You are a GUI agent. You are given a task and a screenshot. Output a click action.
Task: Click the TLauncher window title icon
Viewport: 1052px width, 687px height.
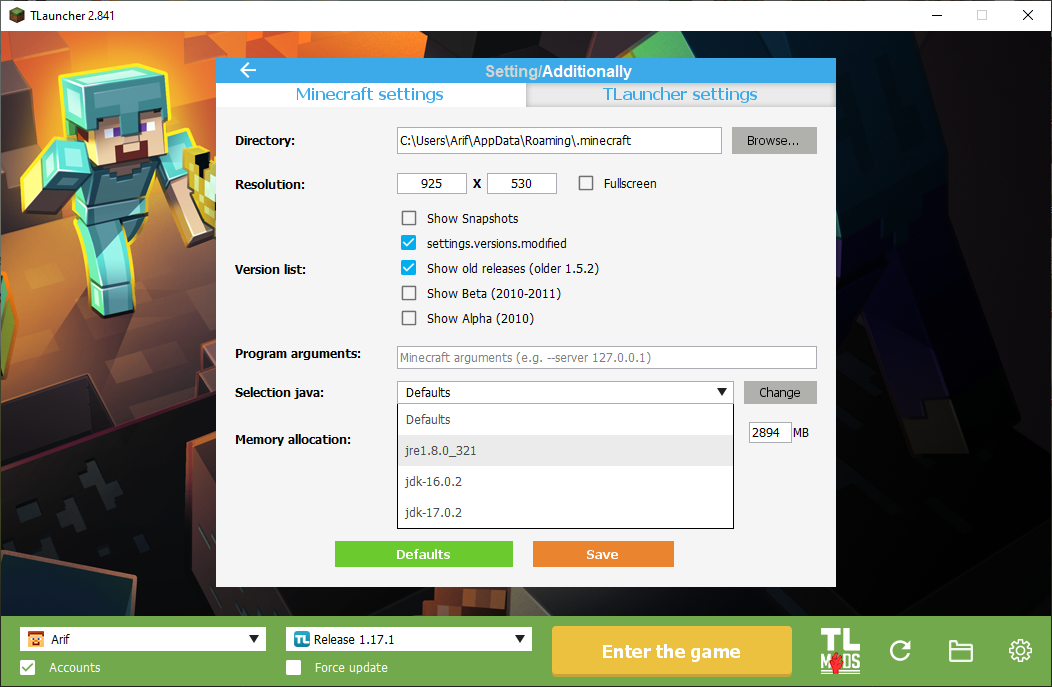pyautogui.click(x=17, y=15)
